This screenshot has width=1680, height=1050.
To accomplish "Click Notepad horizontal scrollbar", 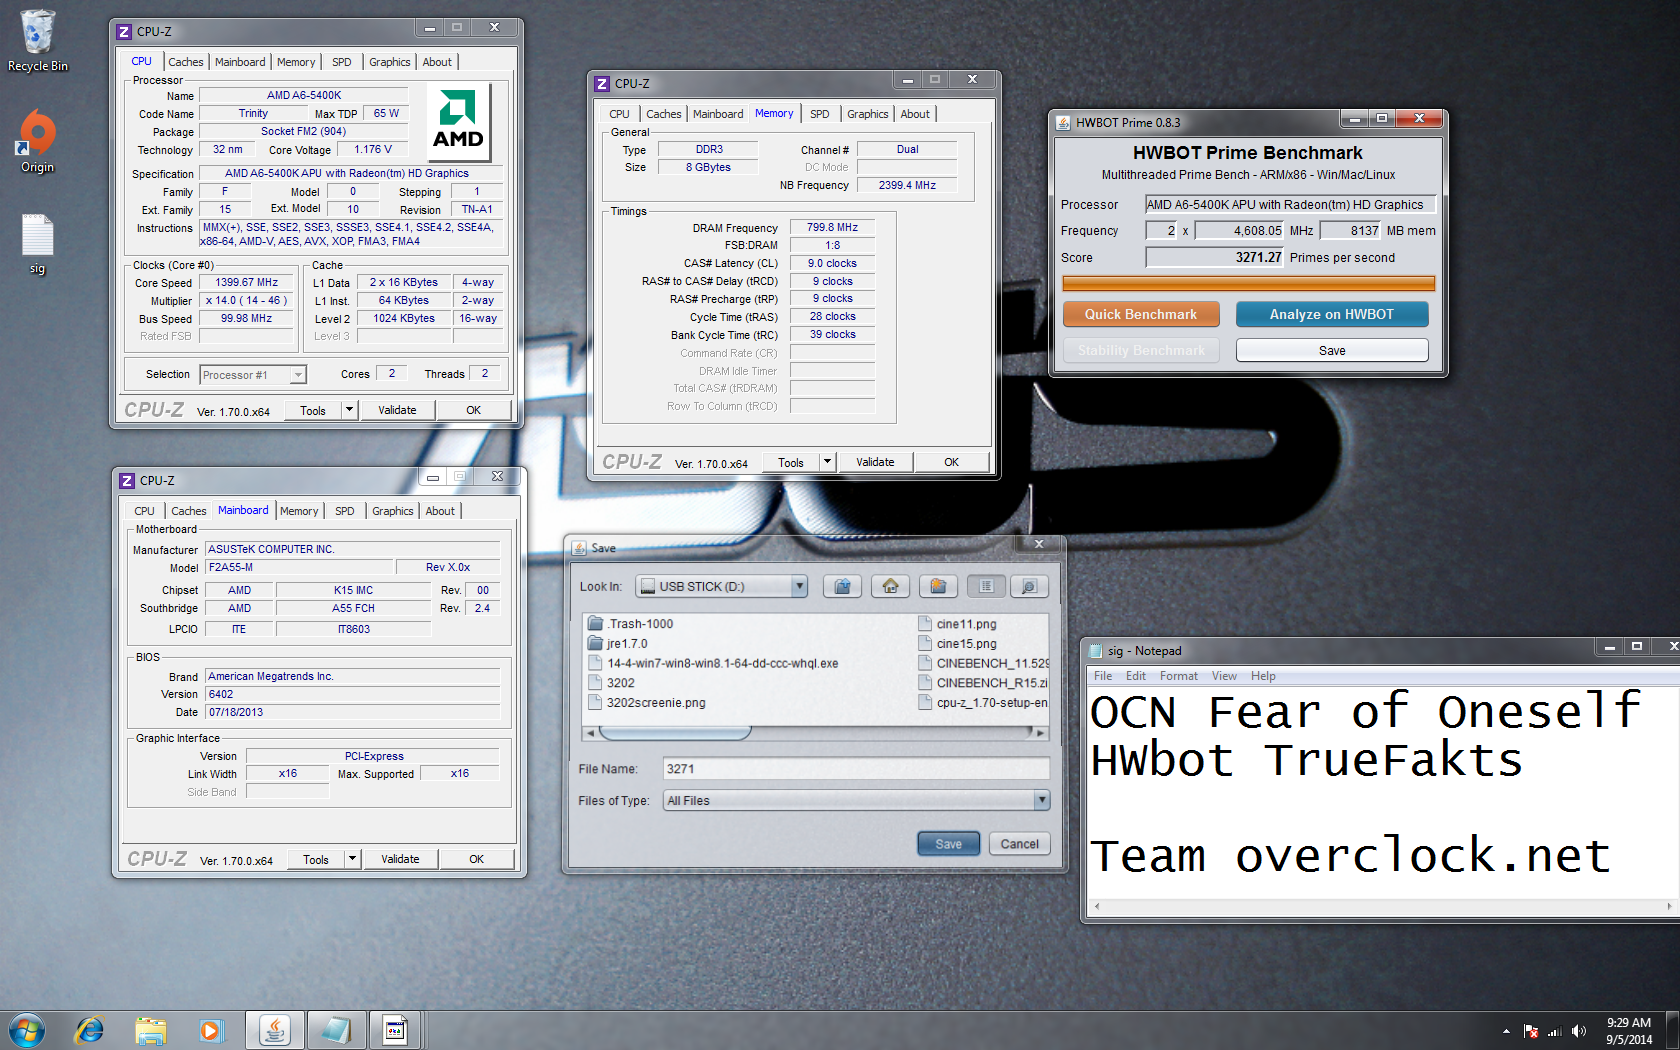I will pyautogui.click(x=1383, y=906).
